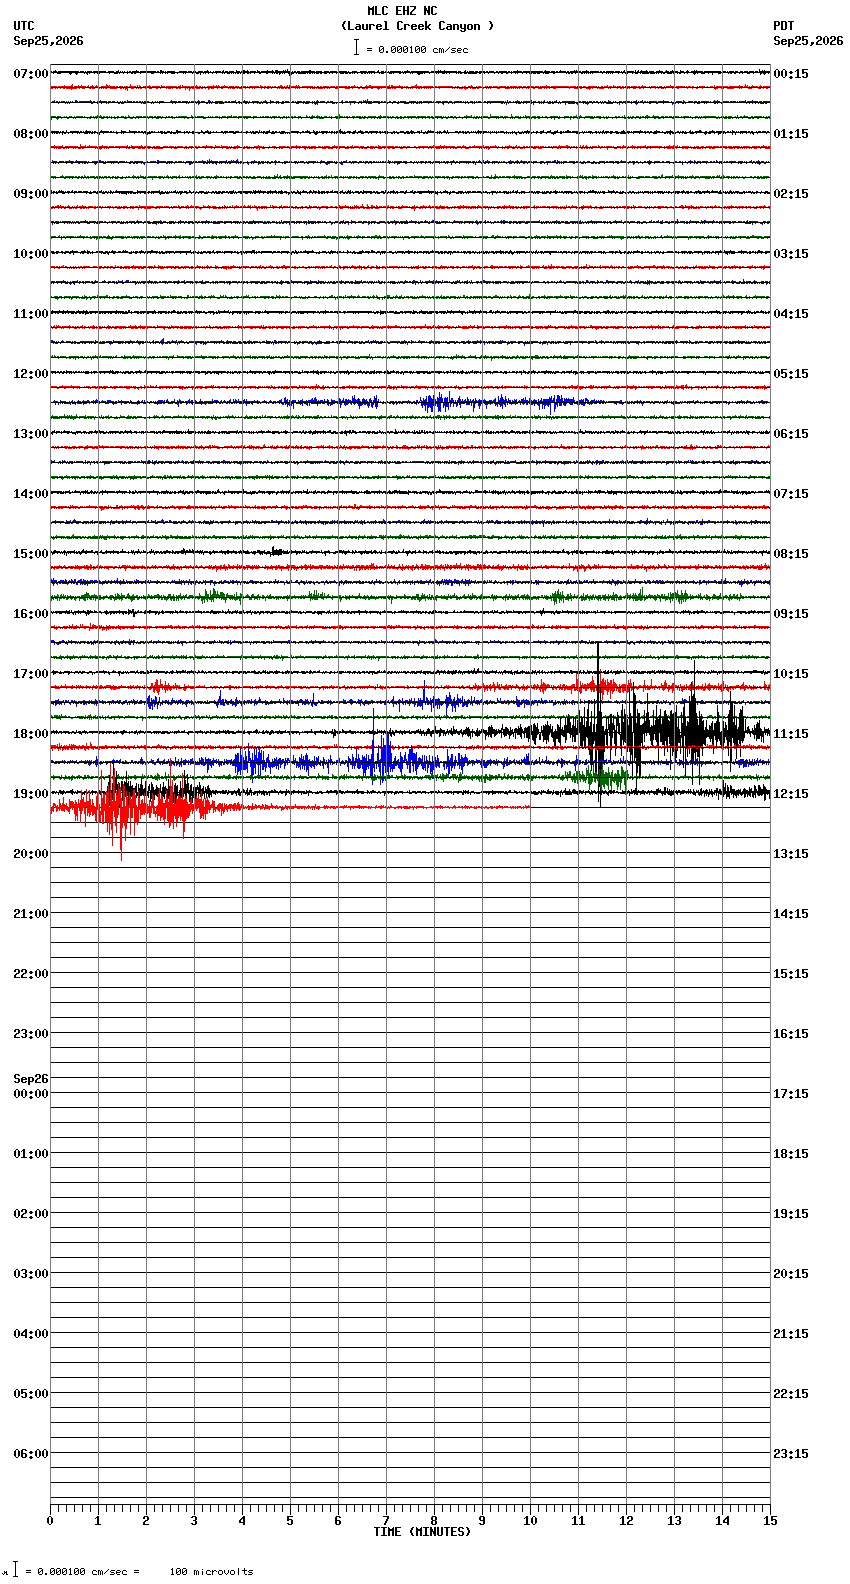Select the 20:00 UTC row label

point(31,854)
